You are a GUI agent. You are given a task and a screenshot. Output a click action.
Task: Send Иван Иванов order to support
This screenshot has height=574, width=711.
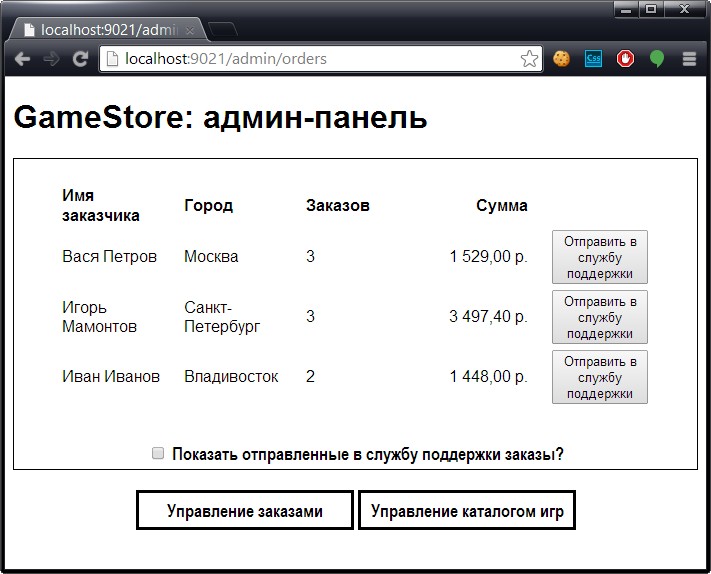coord(599,377)
